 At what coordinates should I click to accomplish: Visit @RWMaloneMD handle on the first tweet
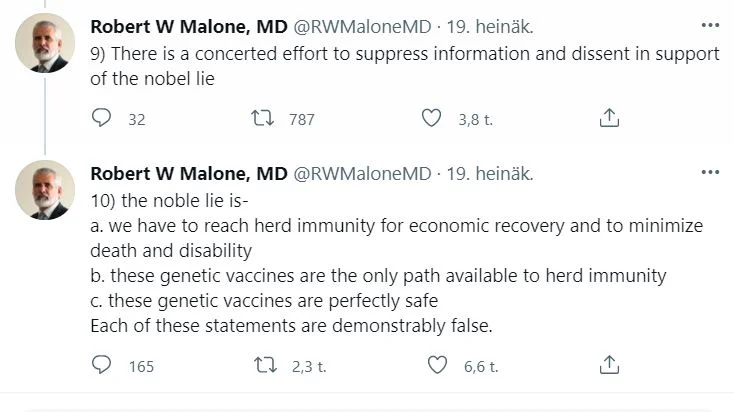coord(361,26)
